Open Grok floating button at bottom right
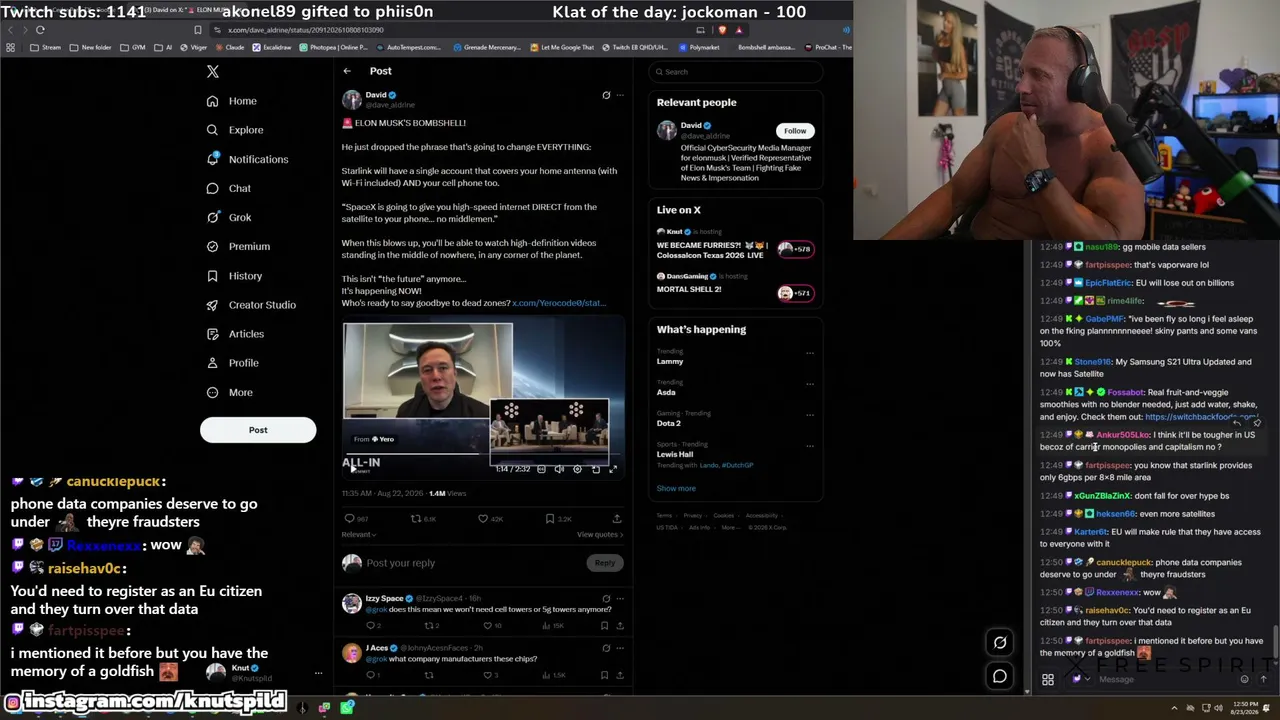Image resolution: width=1280 pixels, height=720 pixels. 1000,643
